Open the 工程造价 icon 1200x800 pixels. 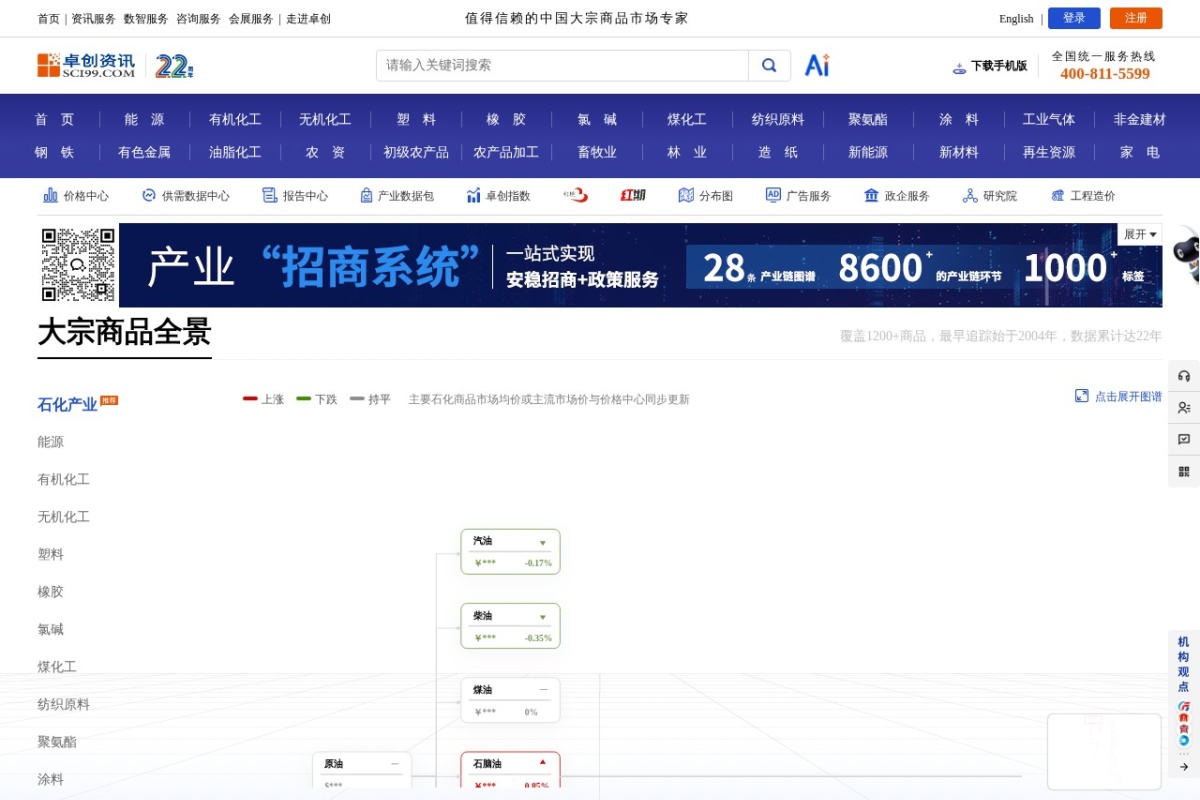(x=1058, y=195)
